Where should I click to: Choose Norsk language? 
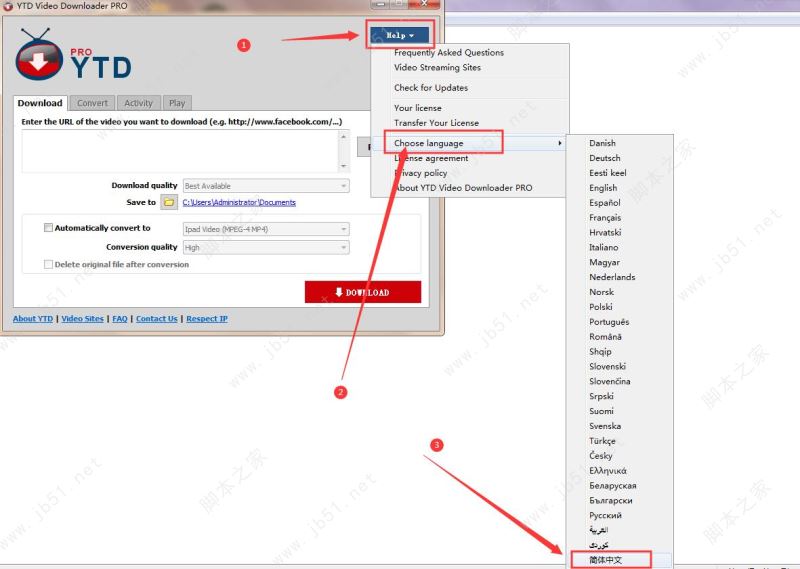[619, 292]
